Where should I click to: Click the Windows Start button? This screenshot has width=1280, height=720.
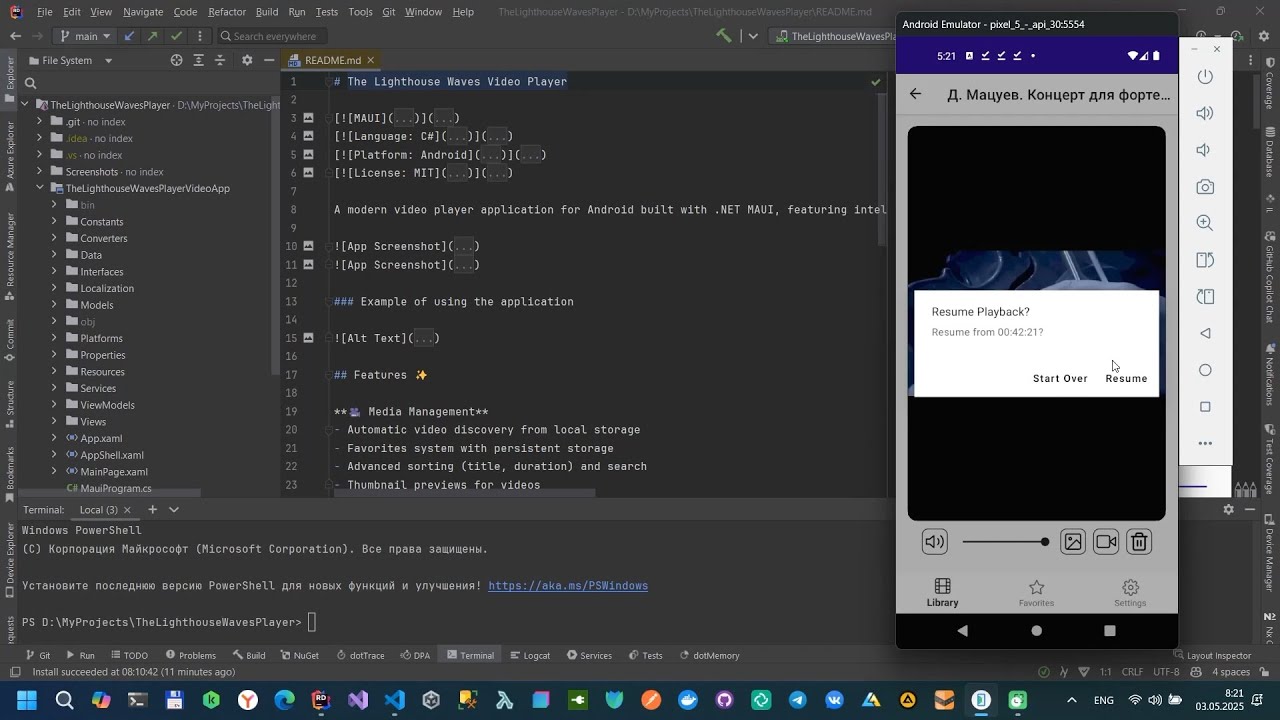tap(26, 700)
